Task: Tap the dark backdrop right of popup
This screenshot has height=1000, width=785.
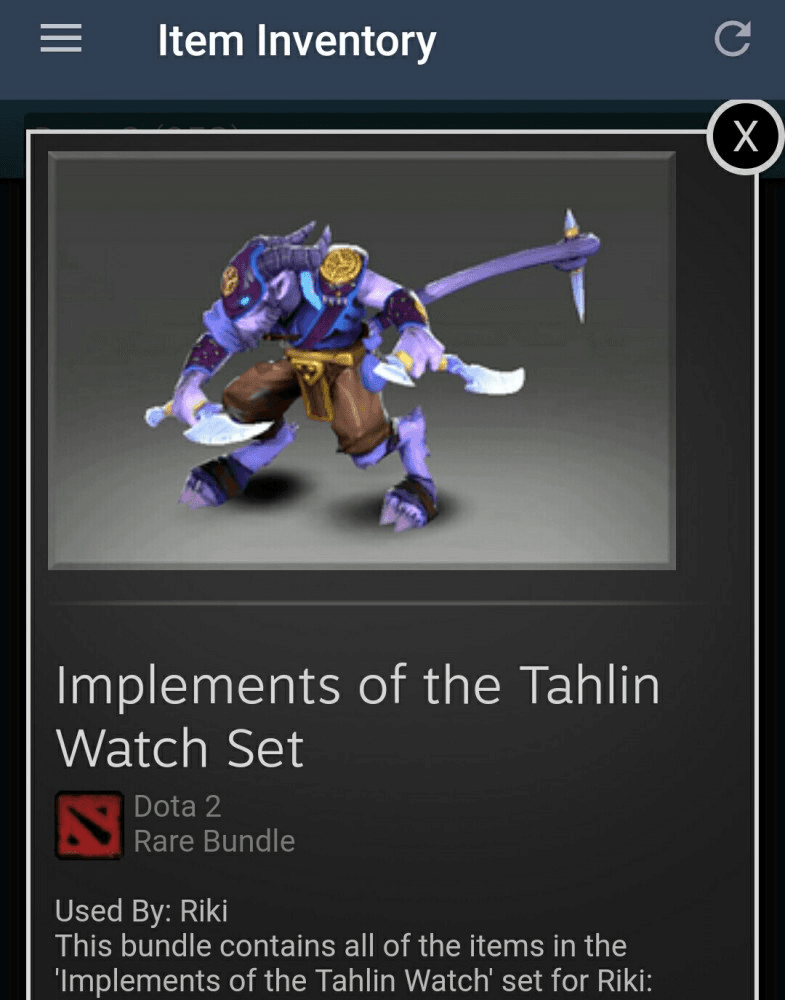Action: [x=772, y=574]
